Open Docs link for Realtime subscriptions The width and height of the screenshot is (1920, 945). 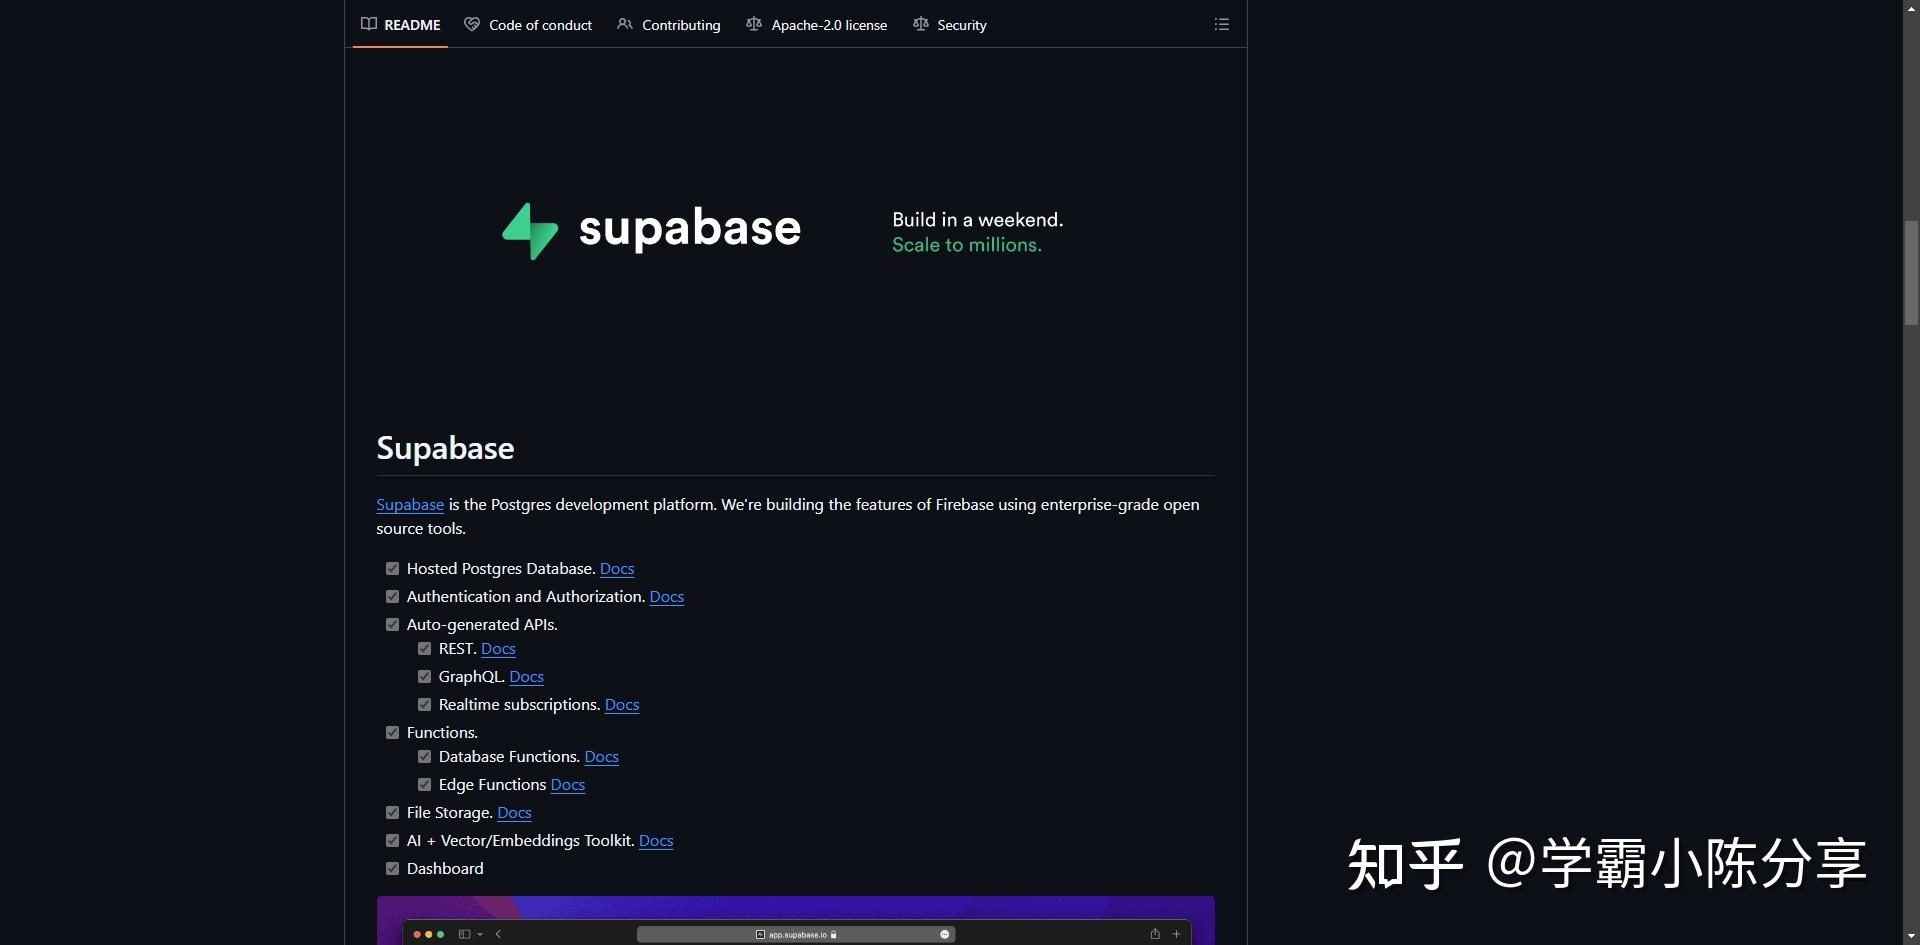(622, 704)
